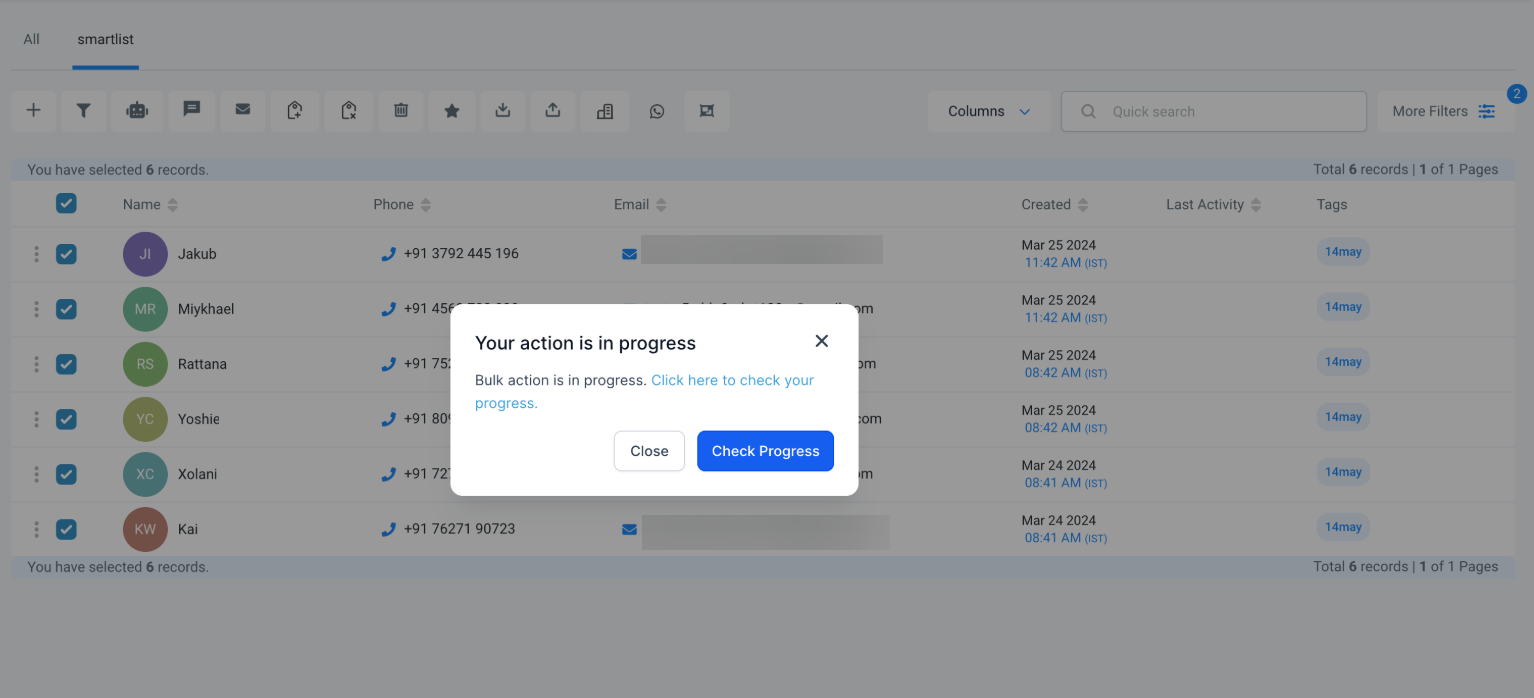1534x698 pixels.
Task: Click the phone icon beside Jakub's number
Action: coord(389,254)
